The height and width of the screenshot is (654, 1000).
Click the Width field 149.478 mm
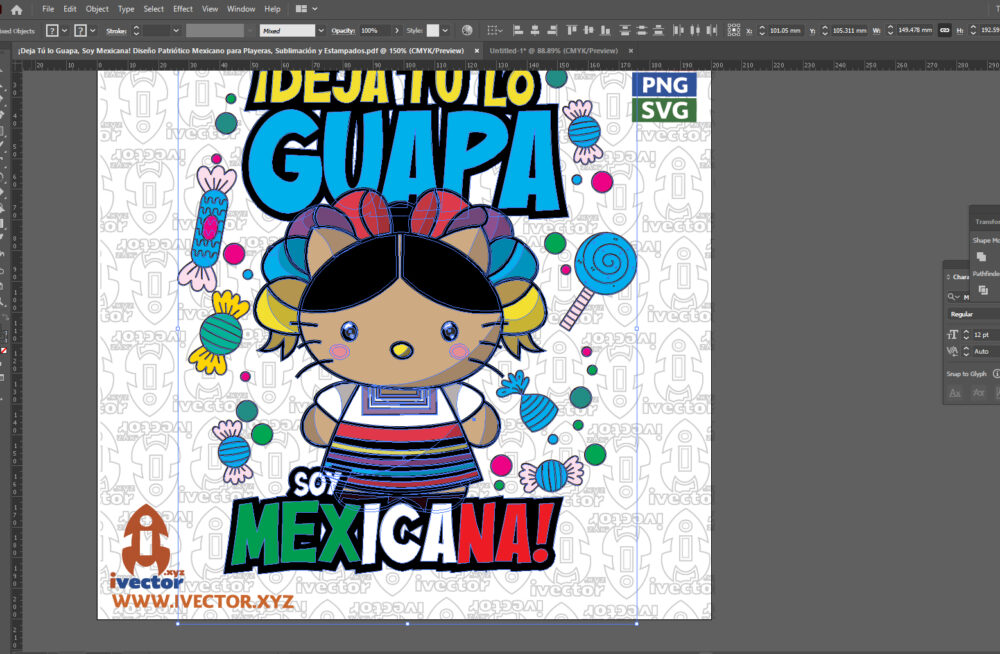(915, 31)
